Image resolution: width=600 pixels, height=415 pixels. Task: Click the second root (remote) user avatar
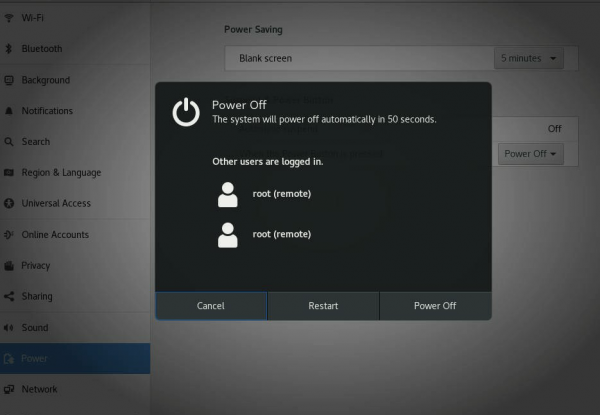(228, 235)
